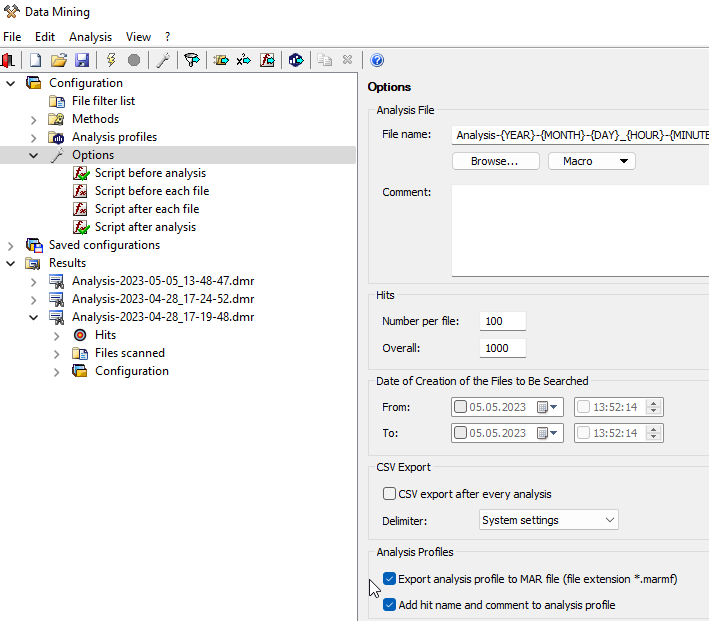Click the Hits target icon
This screenshot has width=709, height=621.
[x=80, y=335]
